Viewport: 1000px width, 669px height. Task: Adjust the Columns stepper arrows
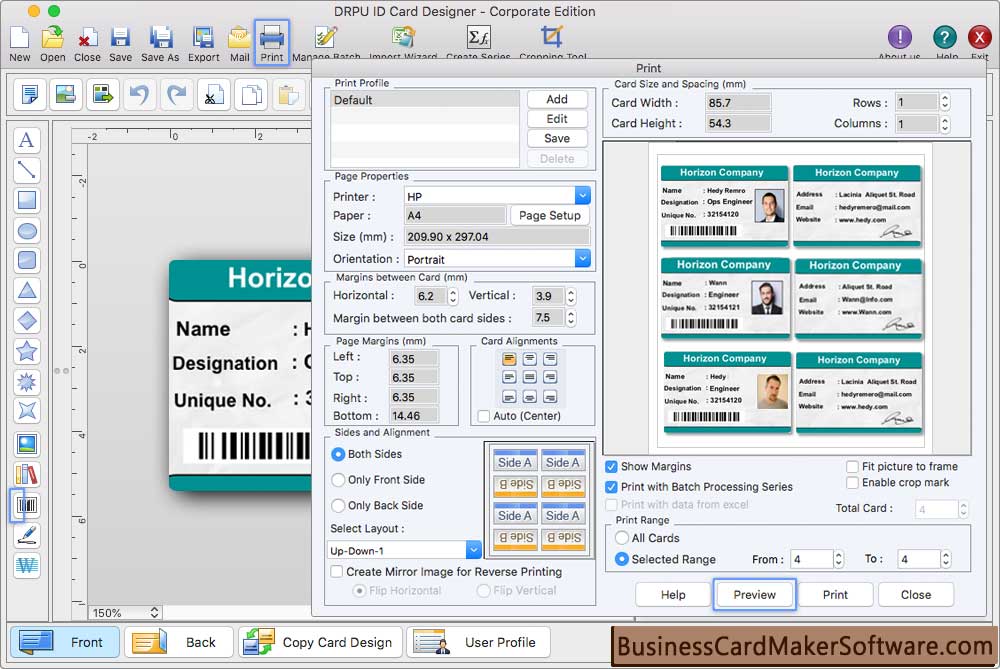(x=945, y=123)
